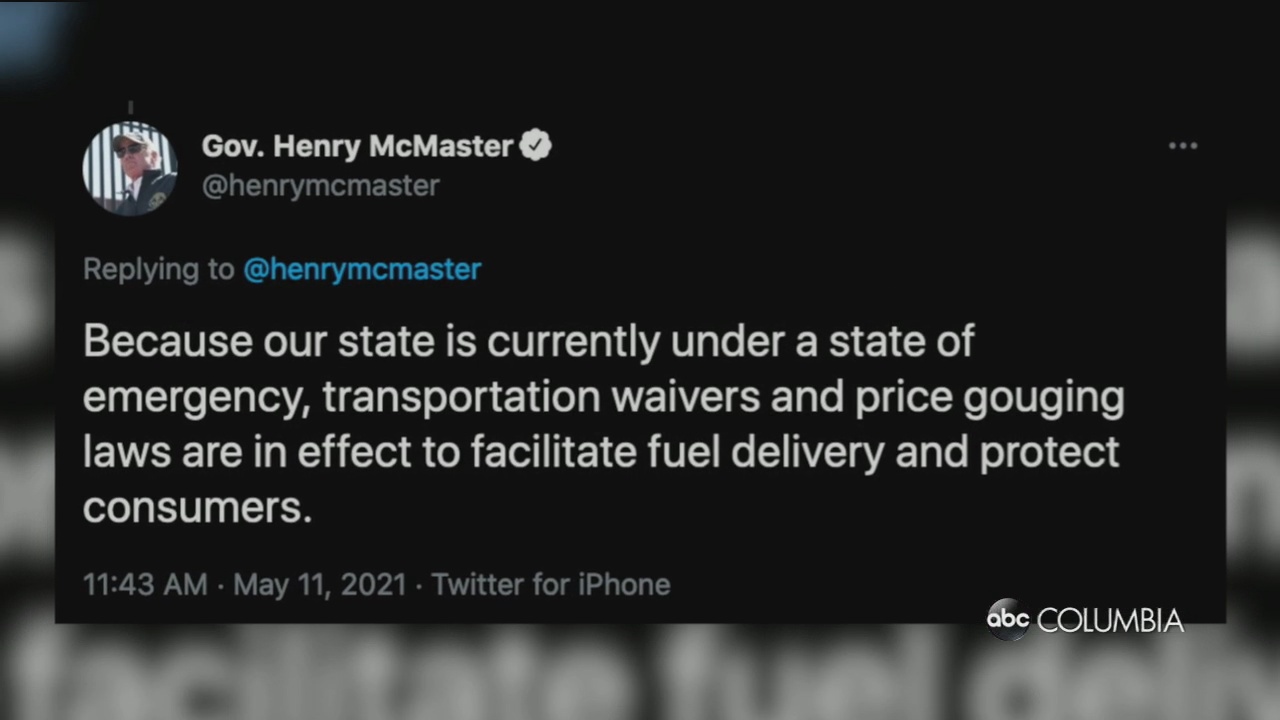The image size is (1280, 720).
Task: Open the blue @henrymcmaster reply mention
Action: [362, 269]
